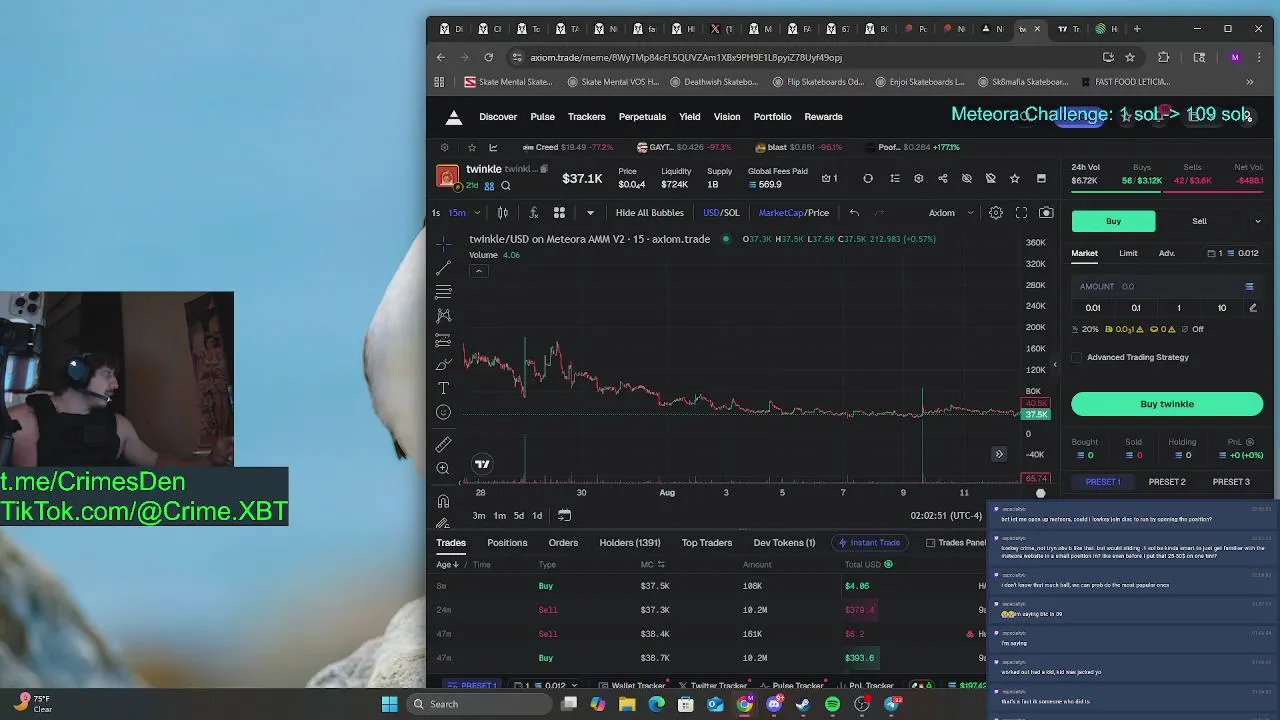Select the 0.01 amount preset

click(1093, 308)
